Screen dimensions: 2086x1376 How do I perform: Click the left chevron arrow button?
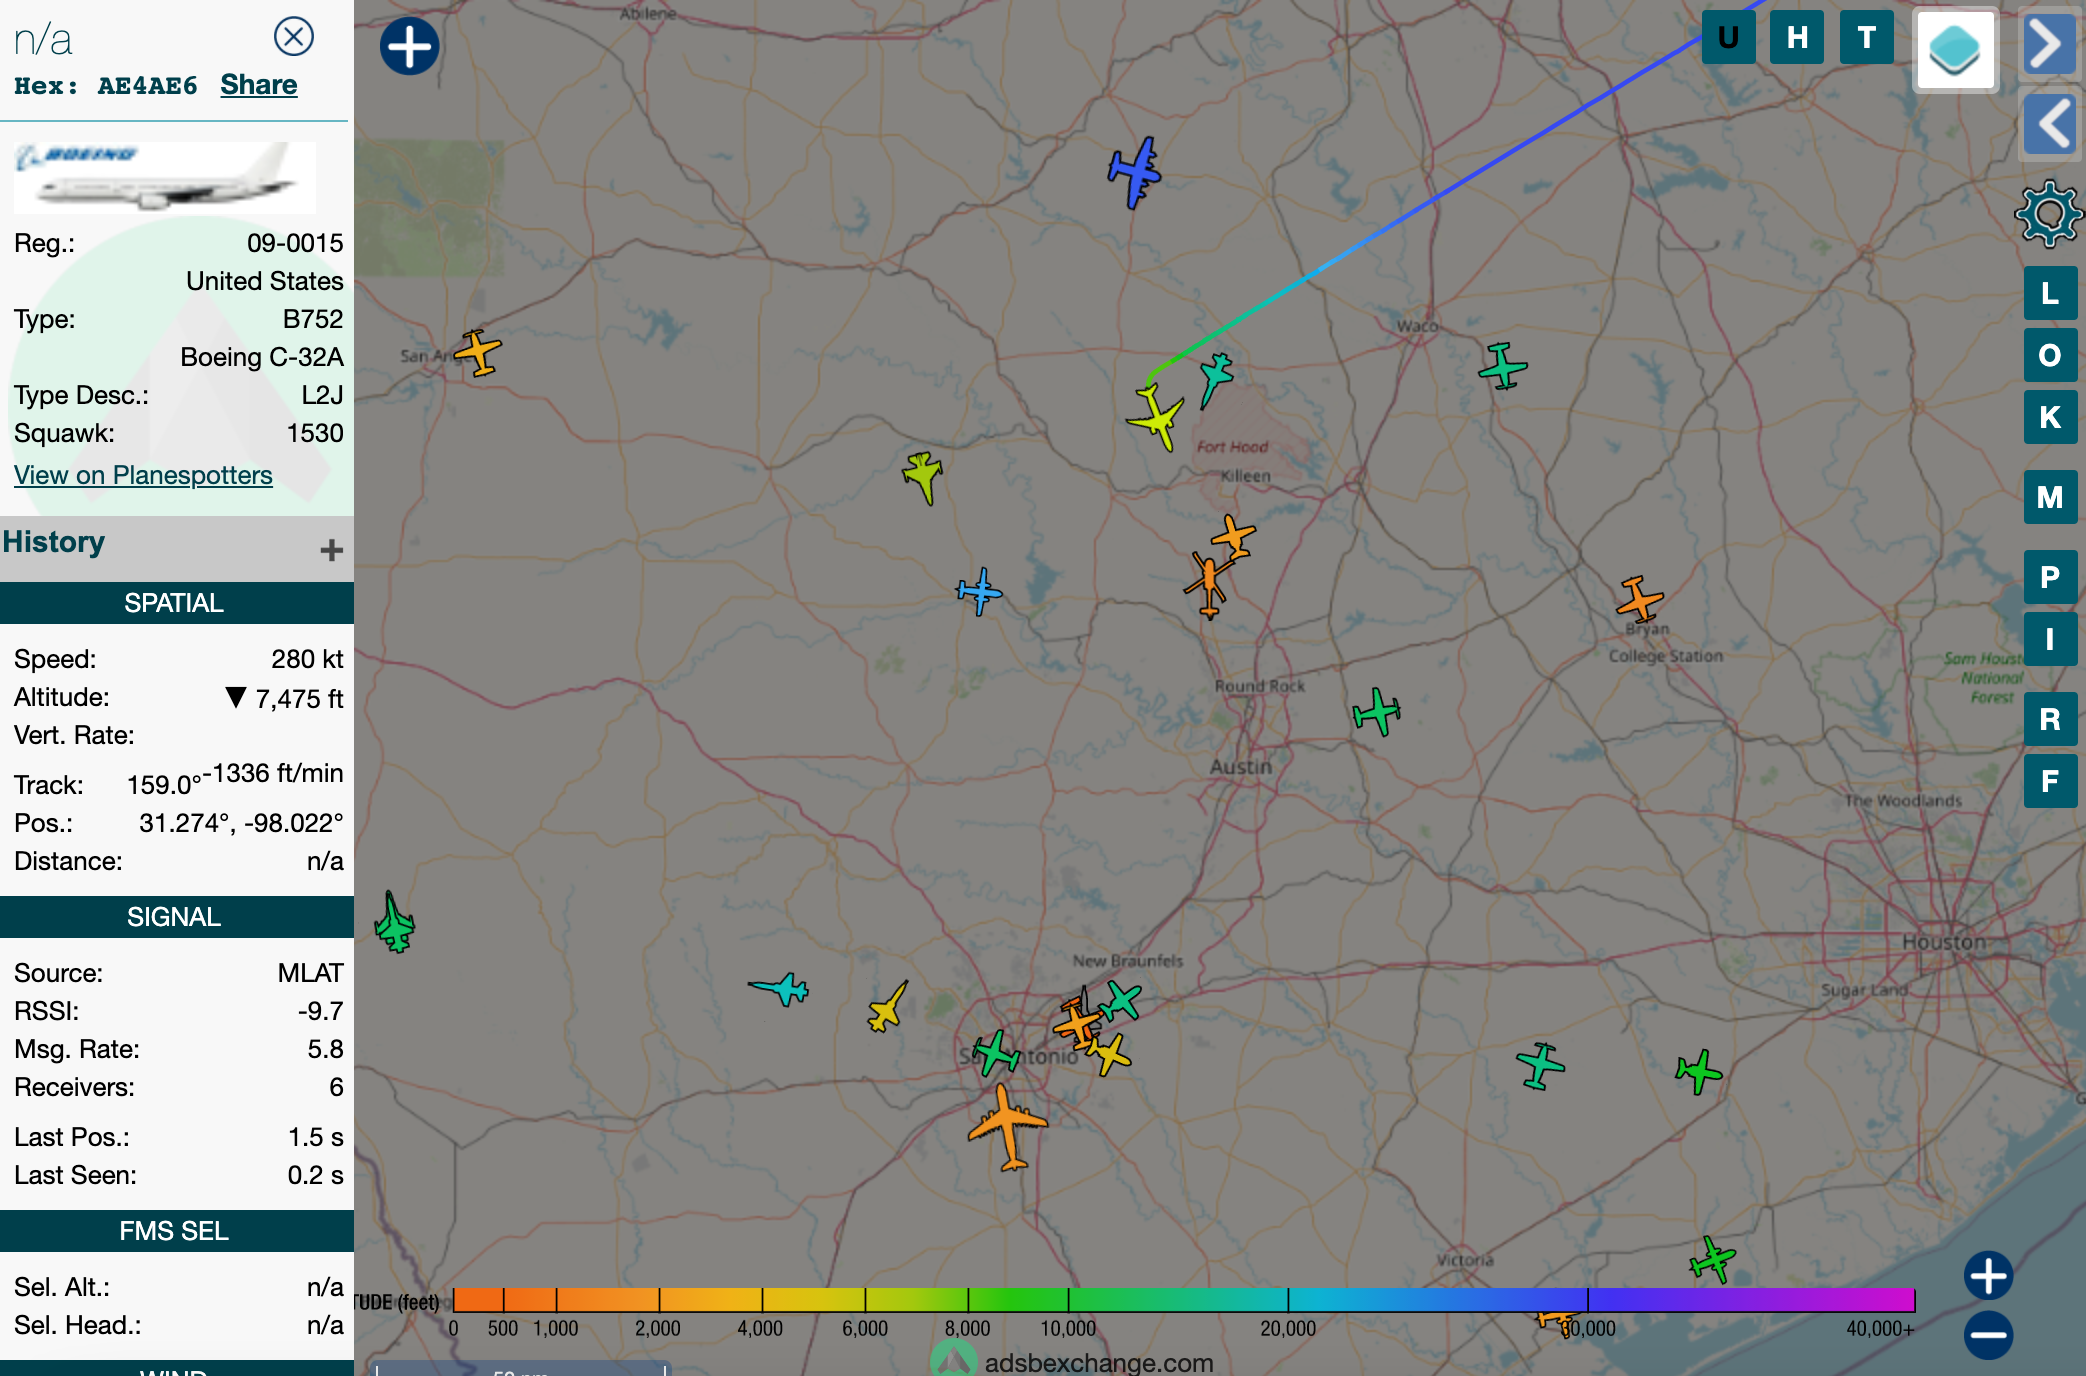tap(2049, 125)
